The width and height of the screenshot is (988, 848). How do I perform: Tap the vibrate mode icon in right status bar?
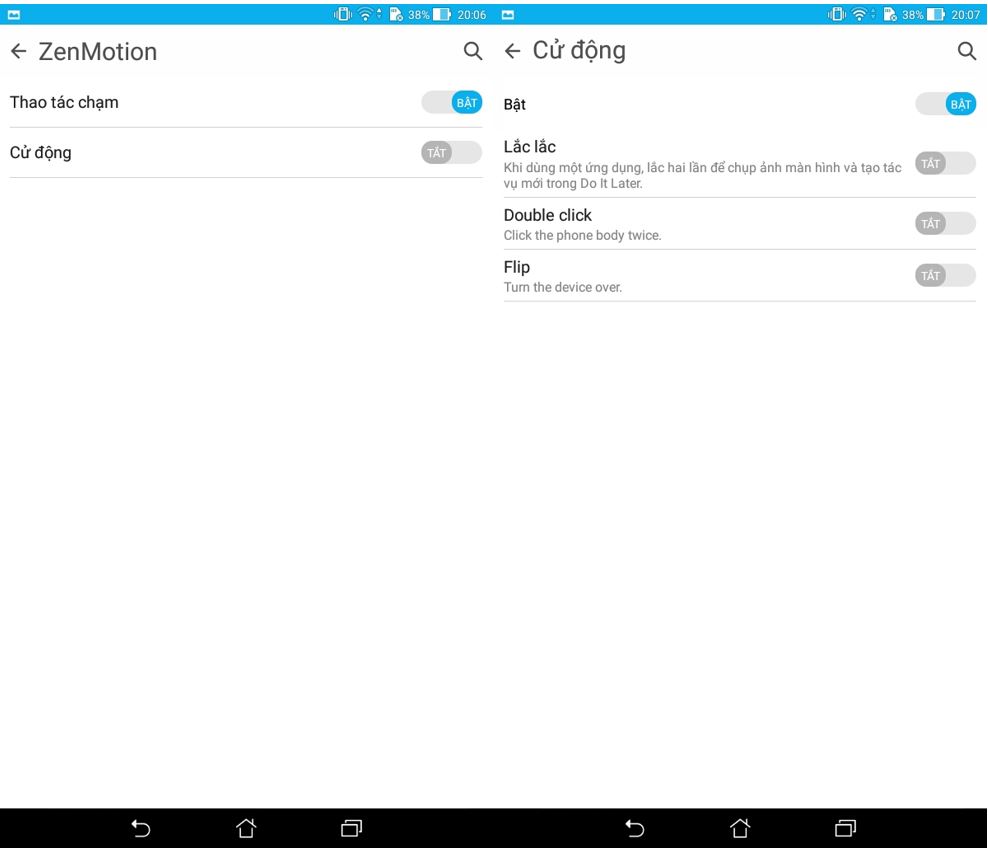(837, 14)
